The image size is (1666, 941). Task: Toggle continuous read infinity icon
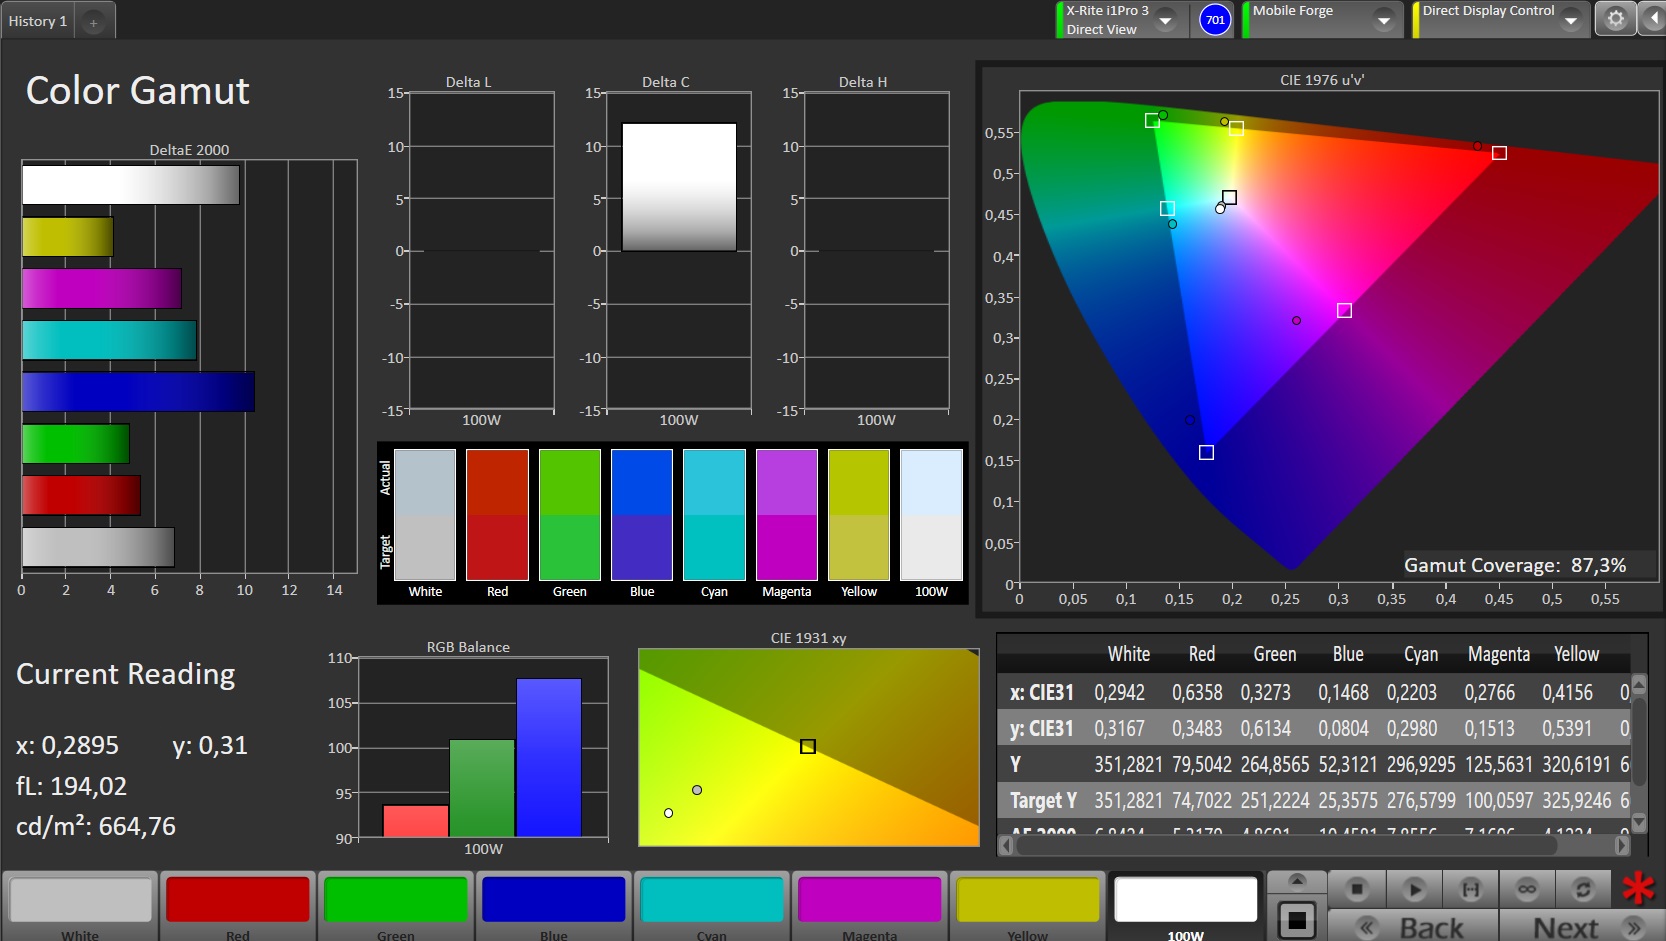[1526, 888]
